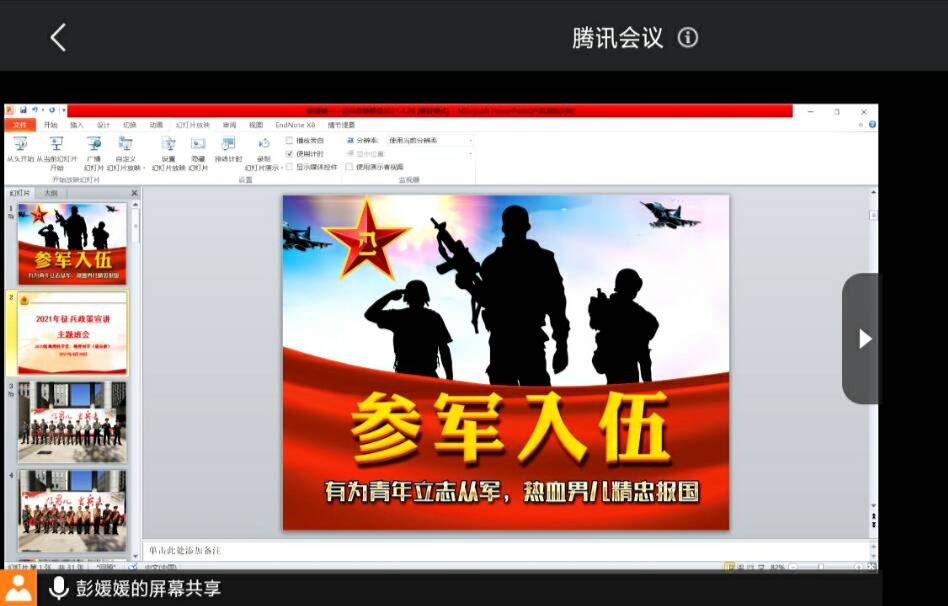Tap the back arrow in Tencent Meeting header
948x606 pixels.
[58, 38]
